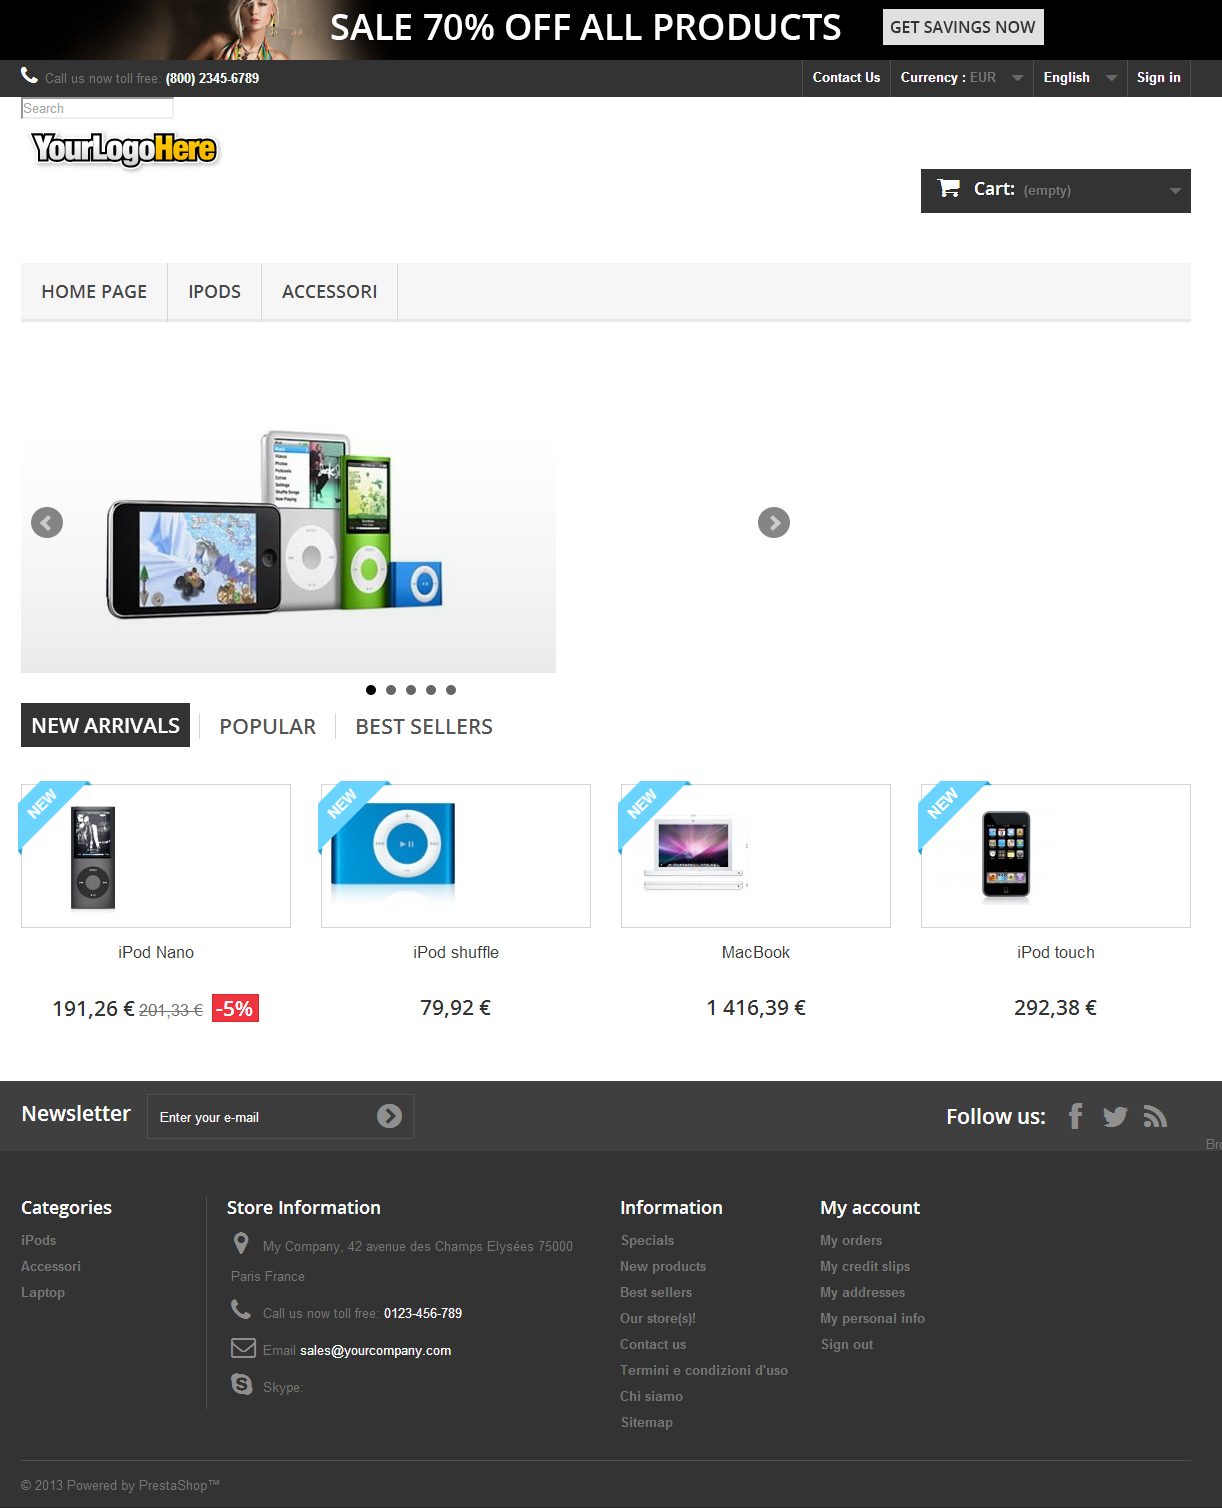This screenshot has height=1508, width=1222.
Task: Advance slider with right arrow
Action: point(774,522)
